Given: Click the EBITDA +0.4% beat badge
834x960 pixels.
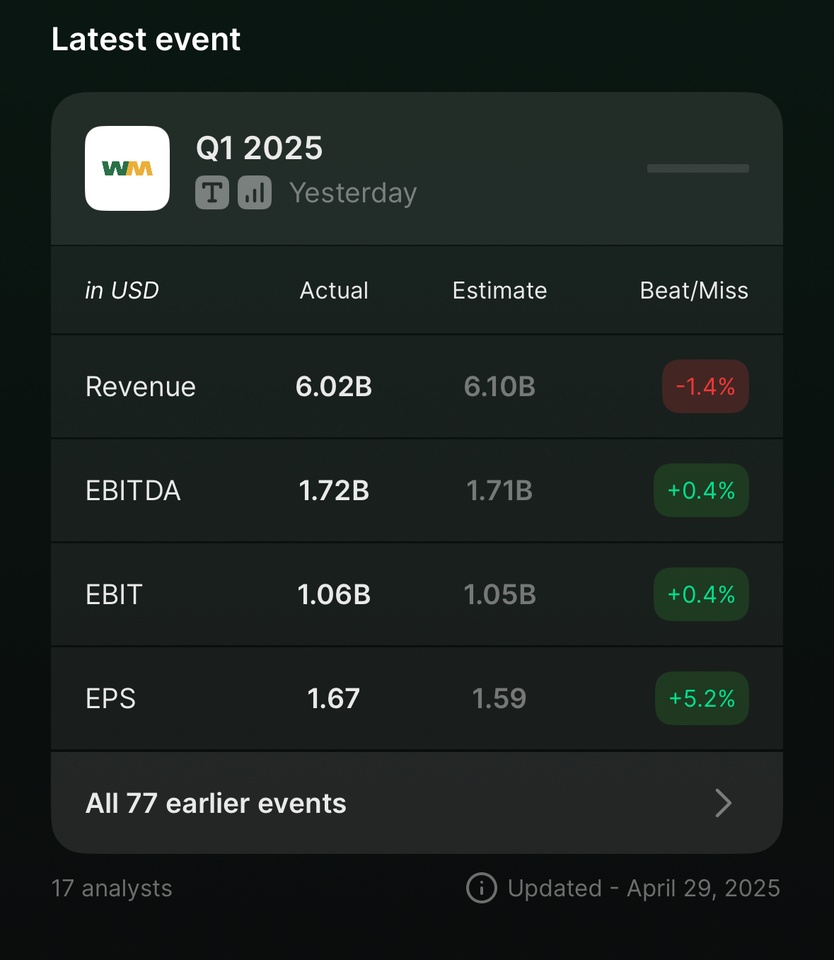Looking at the screenshot, I should (x=701, y=490).
